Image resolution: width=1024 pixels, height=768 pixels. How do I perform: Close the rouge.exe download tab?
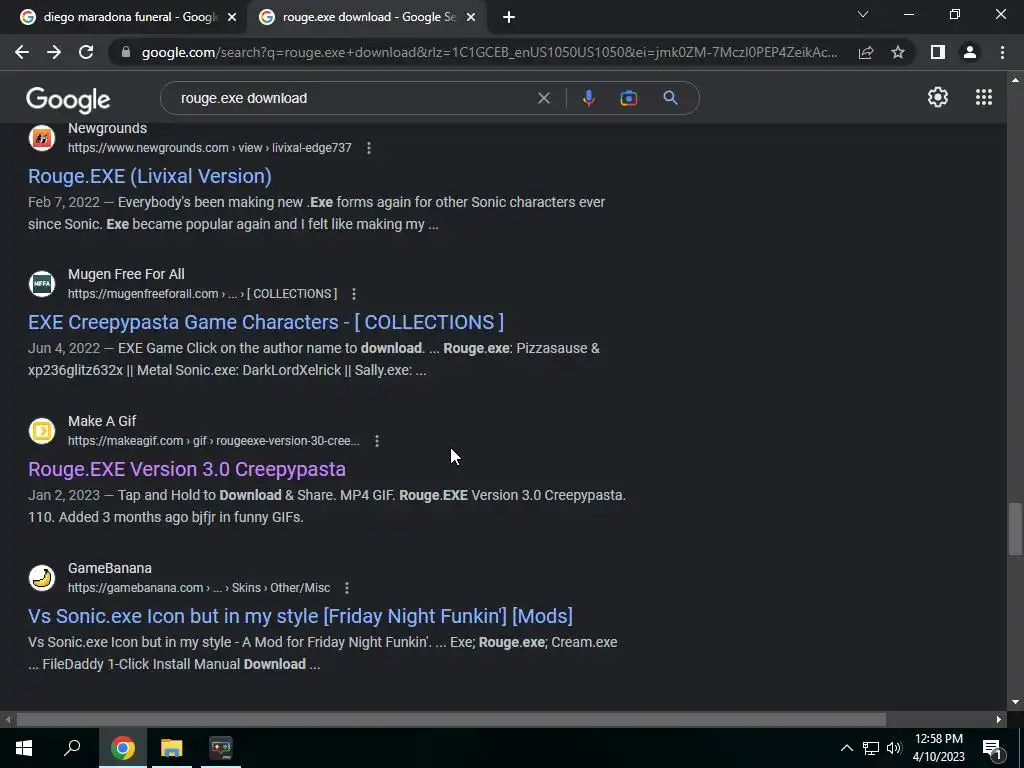(471, 17)
